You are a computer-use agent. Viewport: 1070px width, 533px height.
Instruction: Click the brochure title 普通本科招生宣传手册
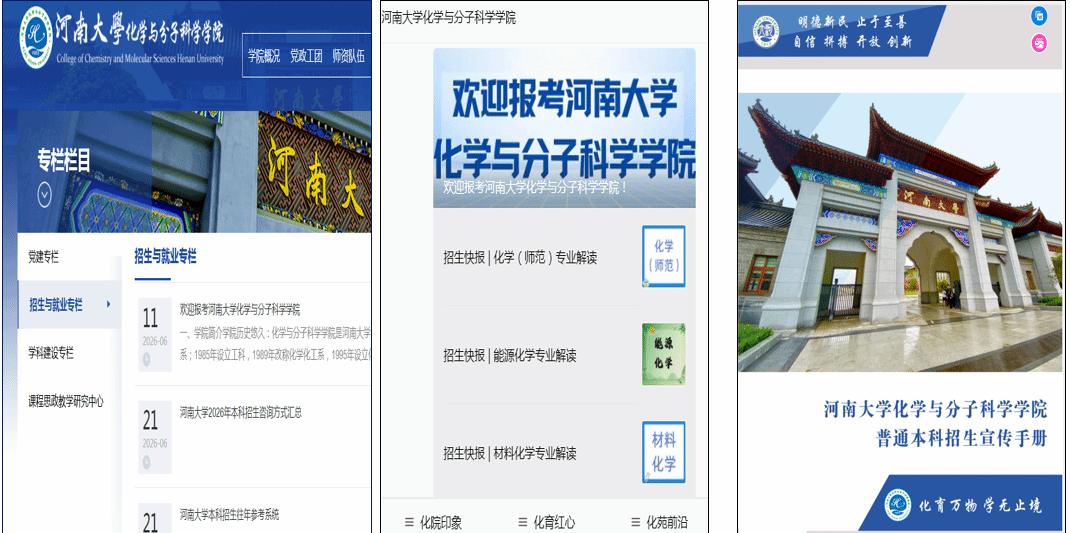961,437
